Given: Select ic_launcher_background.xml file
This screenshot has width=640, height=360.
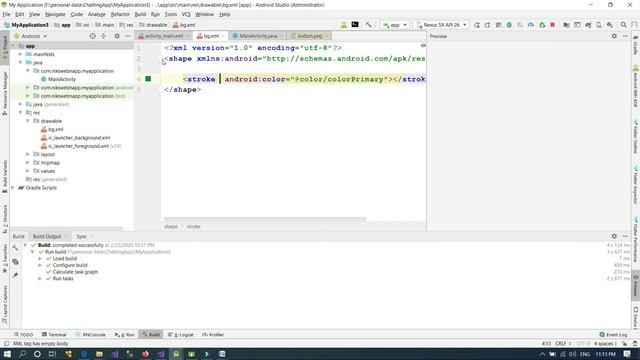Looking at the screenshot, I should (x=79, y=138).
